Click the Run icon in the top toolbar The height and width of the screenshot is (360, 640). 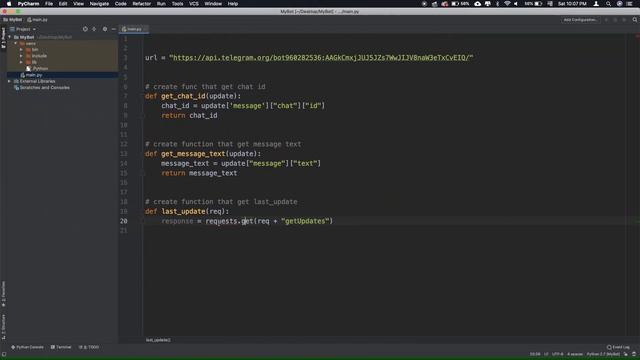pyautogui.click(x=606, y=20)
